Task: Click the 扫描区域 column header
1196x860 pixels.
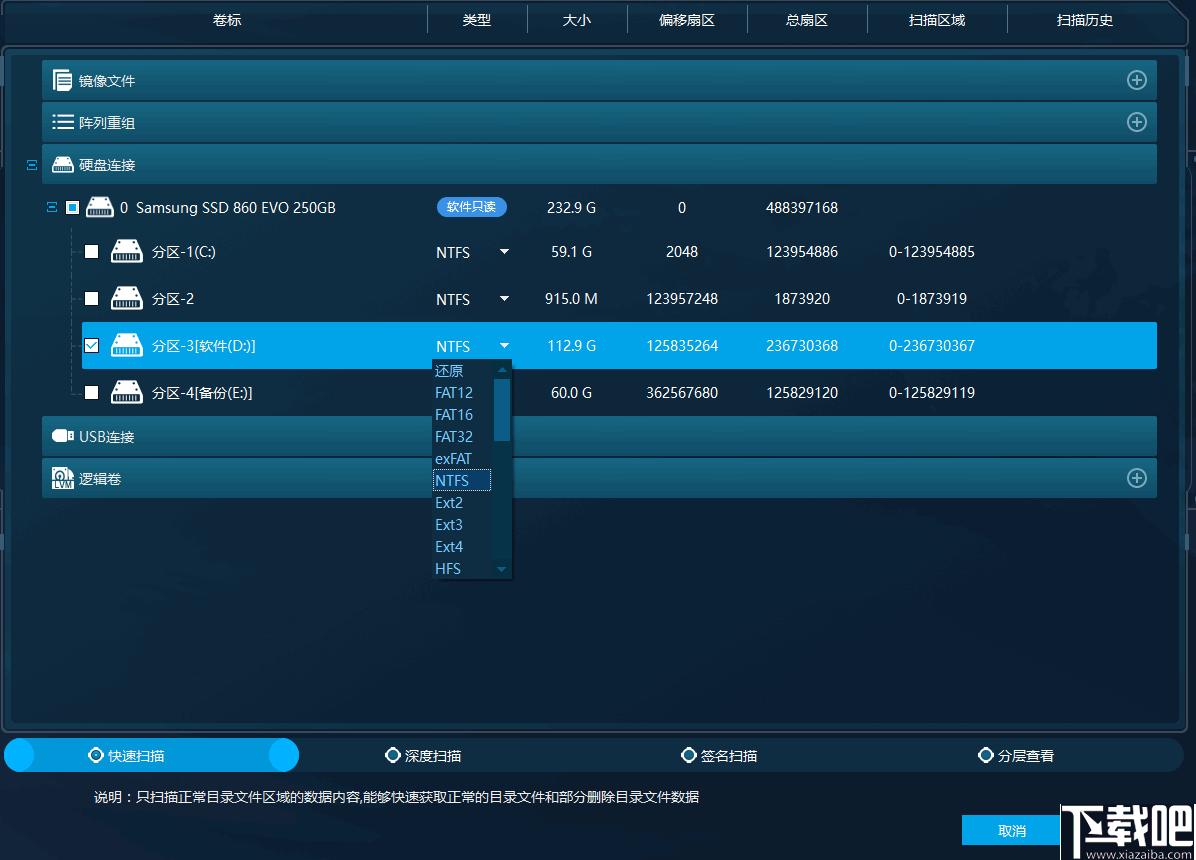Action: click(937, 20)
